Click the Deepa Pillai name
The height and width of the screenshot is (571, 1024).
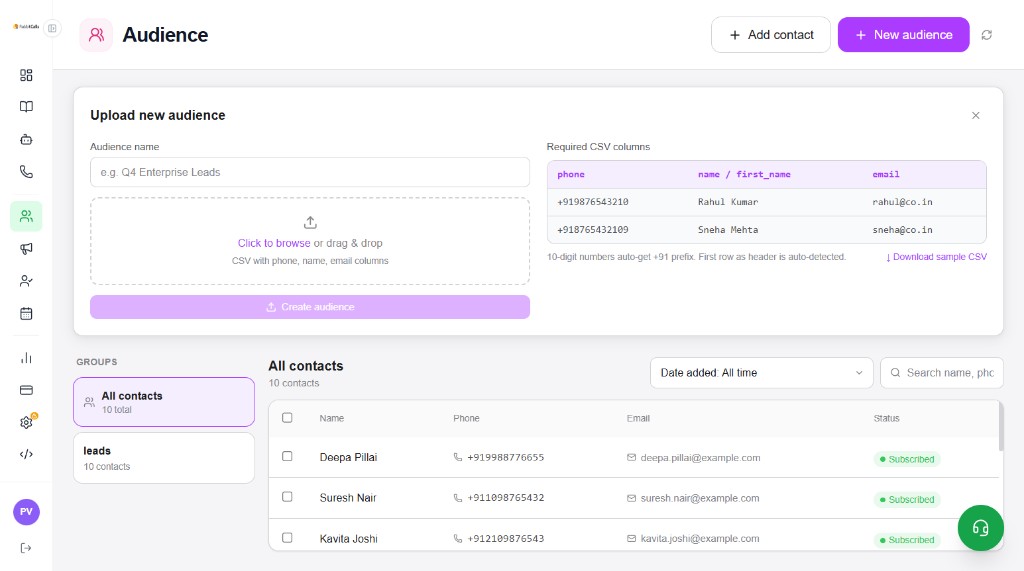click(x=348, y=457)
